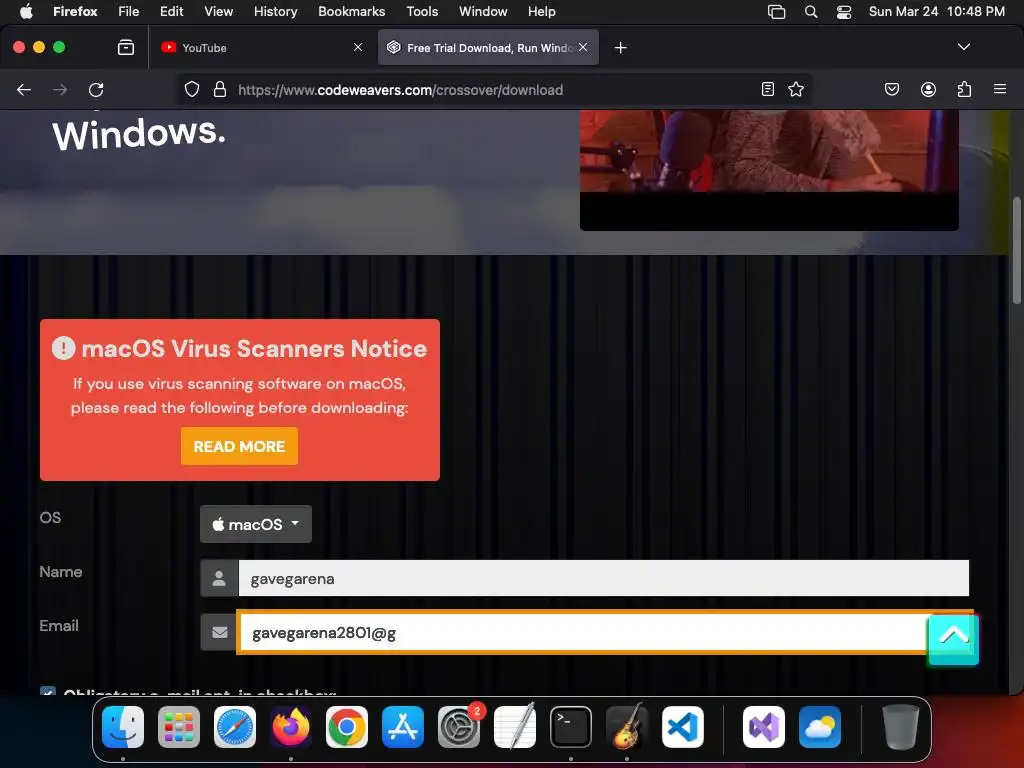Image resolution: width=1024 pixels, height=768 pixels.
Task: Open the Pocket save icon
Action: pyautogui.click(x=891, y=89)
